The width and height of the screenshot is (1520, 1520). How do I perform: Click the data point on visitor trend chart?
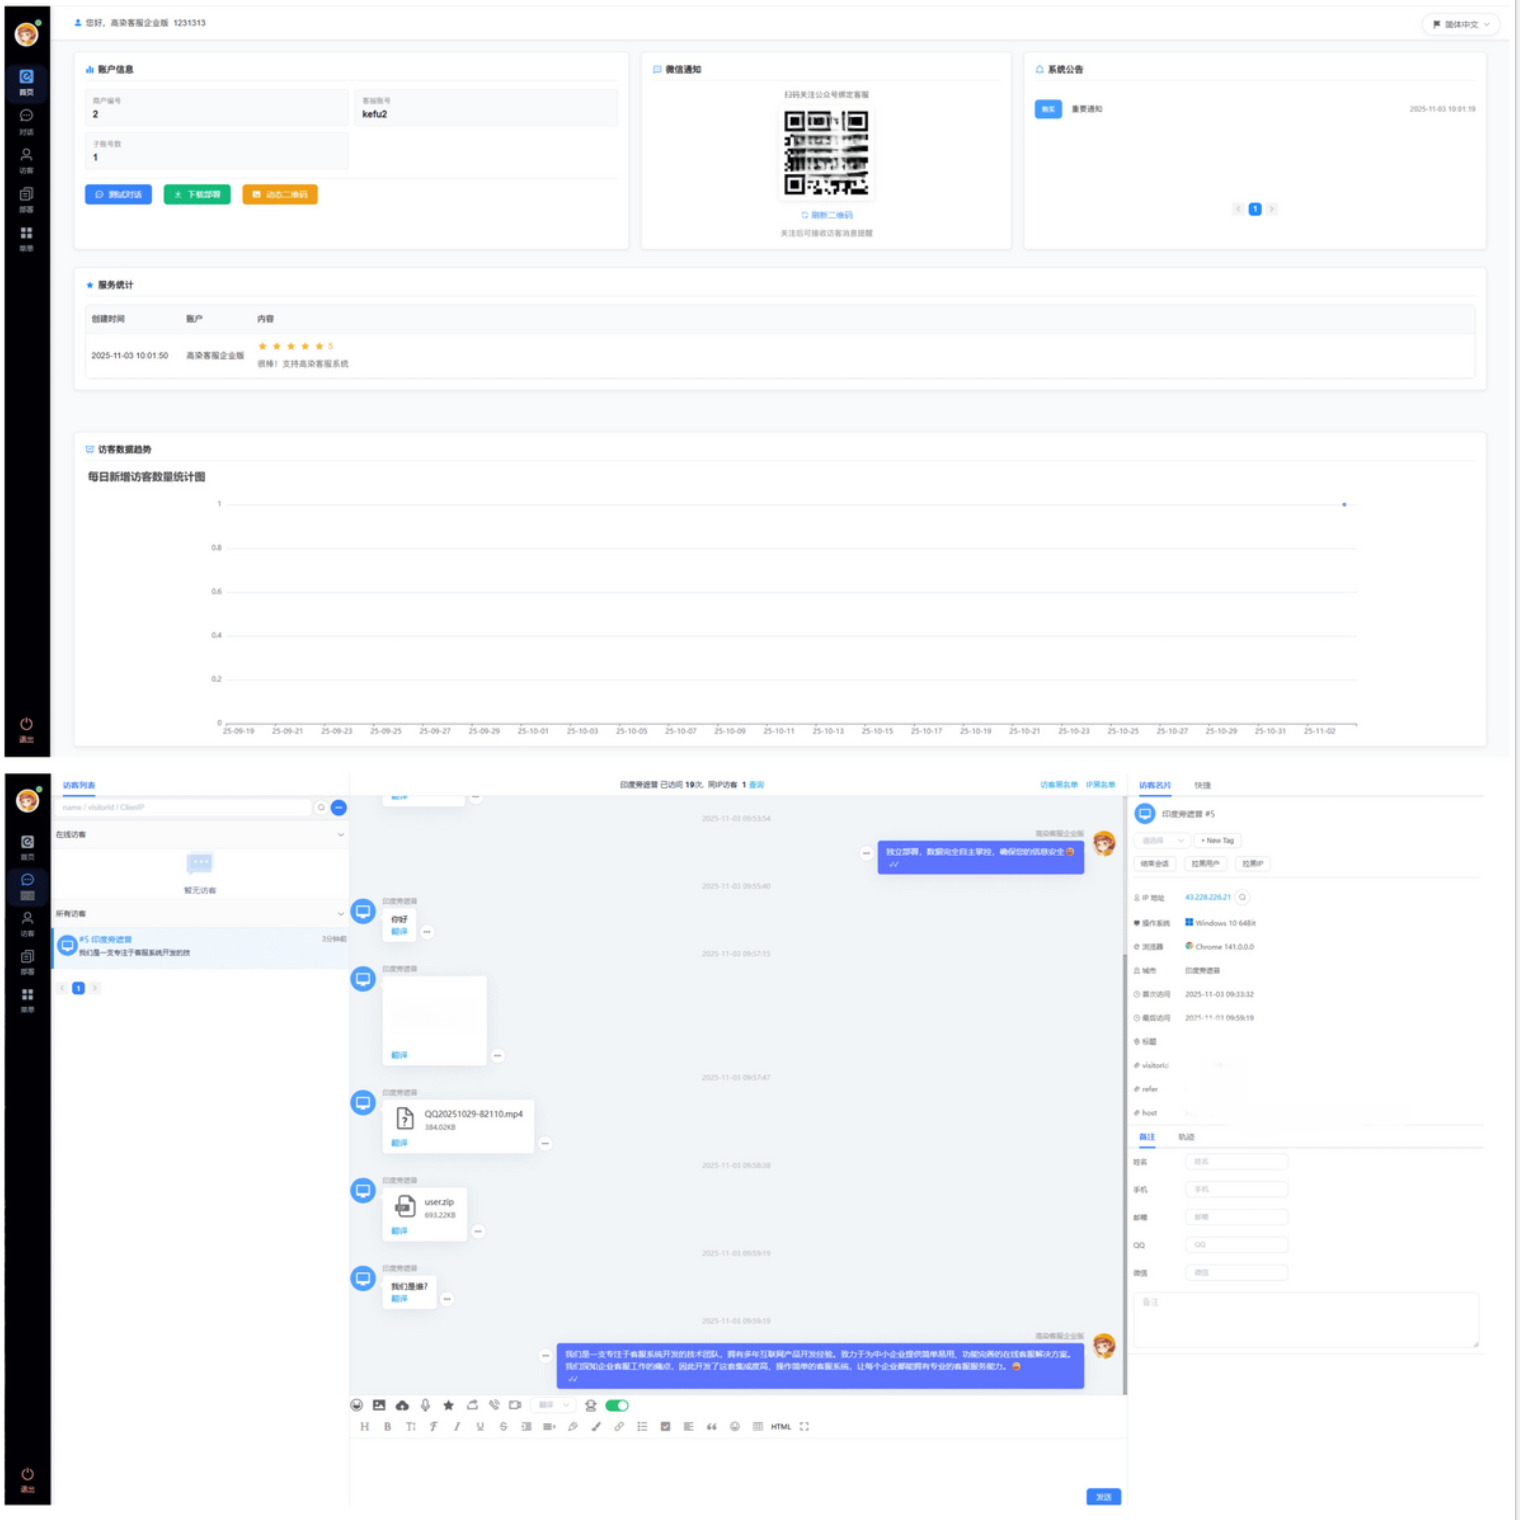(x=1344, y=504)
